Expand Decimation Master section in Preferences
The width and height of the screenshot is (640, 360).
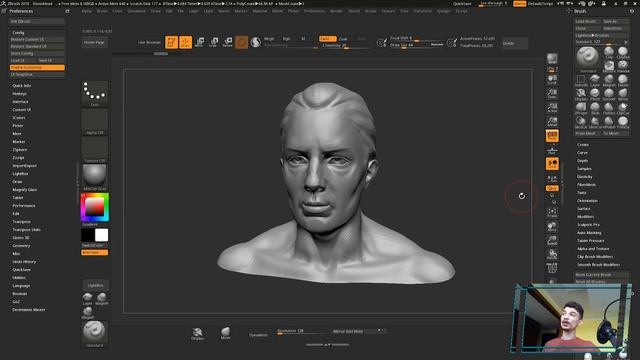[x=29, y=310]
